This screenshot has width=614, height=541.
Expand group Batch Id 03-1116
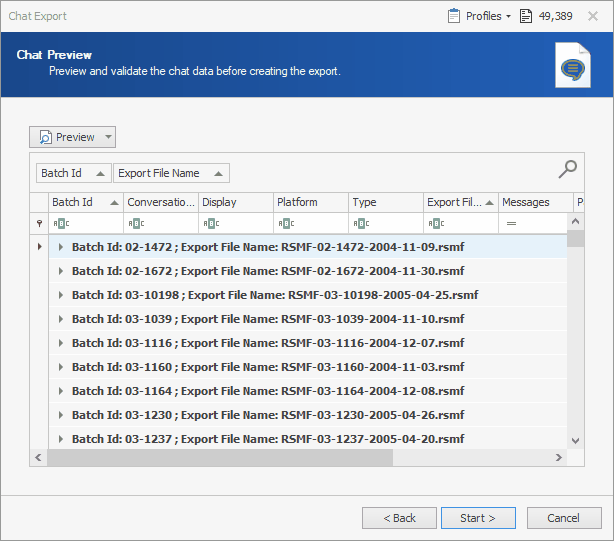tap(61, 343)
